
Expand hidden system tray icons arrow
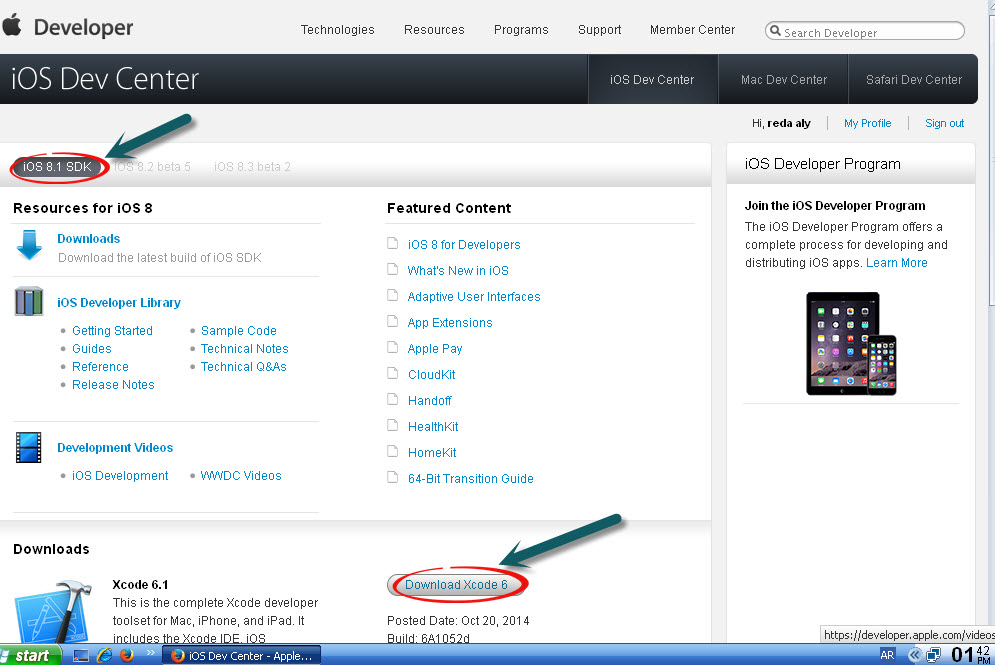(914, 655)
